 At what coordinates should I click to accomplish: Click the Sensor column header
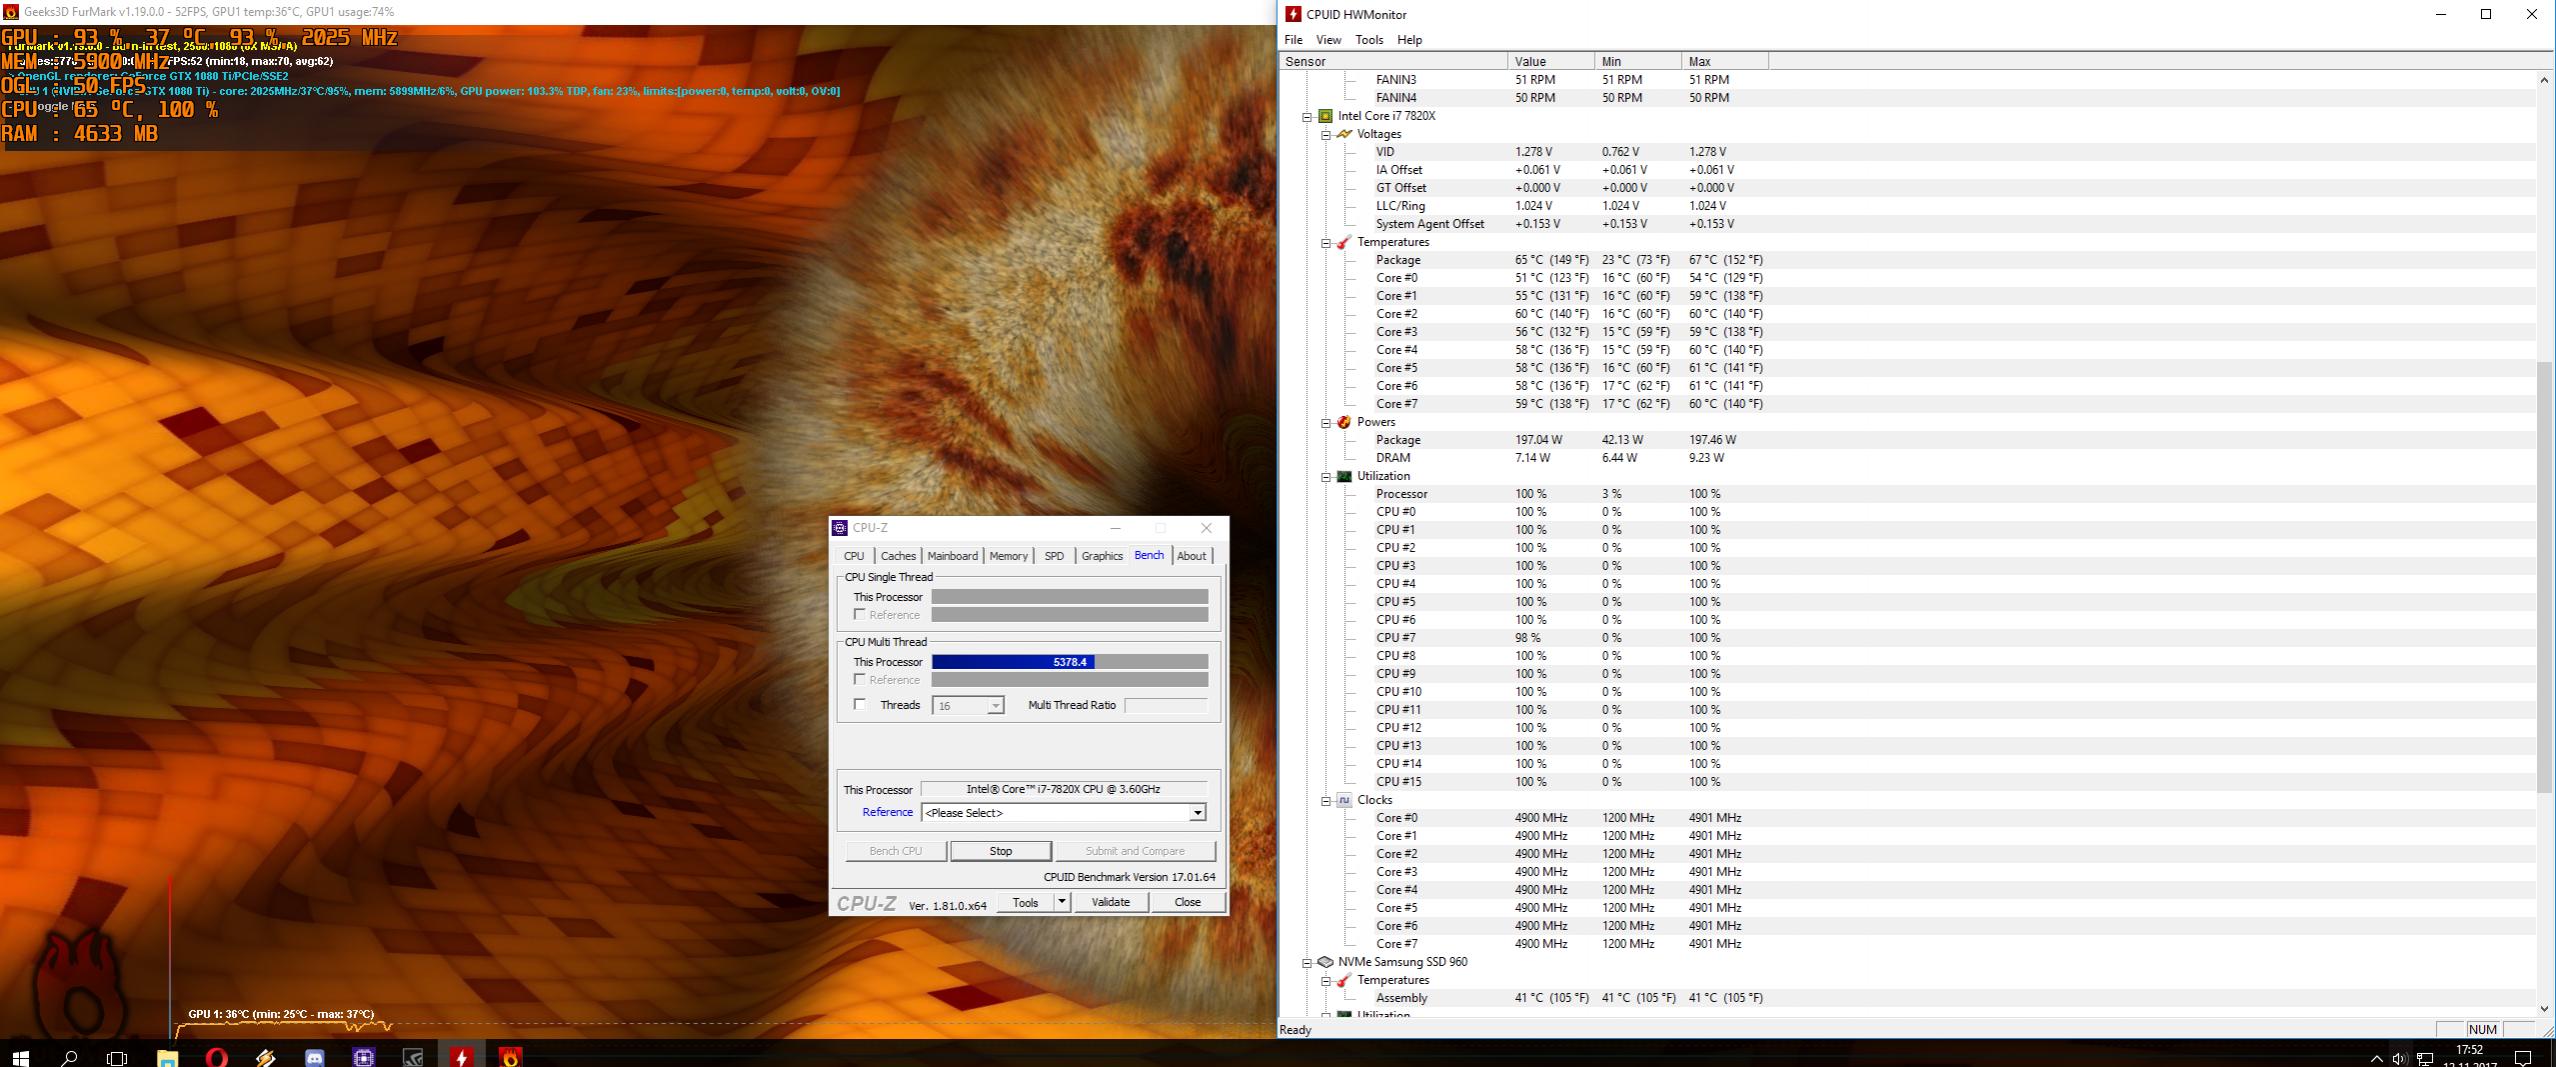pos(1393,61)
